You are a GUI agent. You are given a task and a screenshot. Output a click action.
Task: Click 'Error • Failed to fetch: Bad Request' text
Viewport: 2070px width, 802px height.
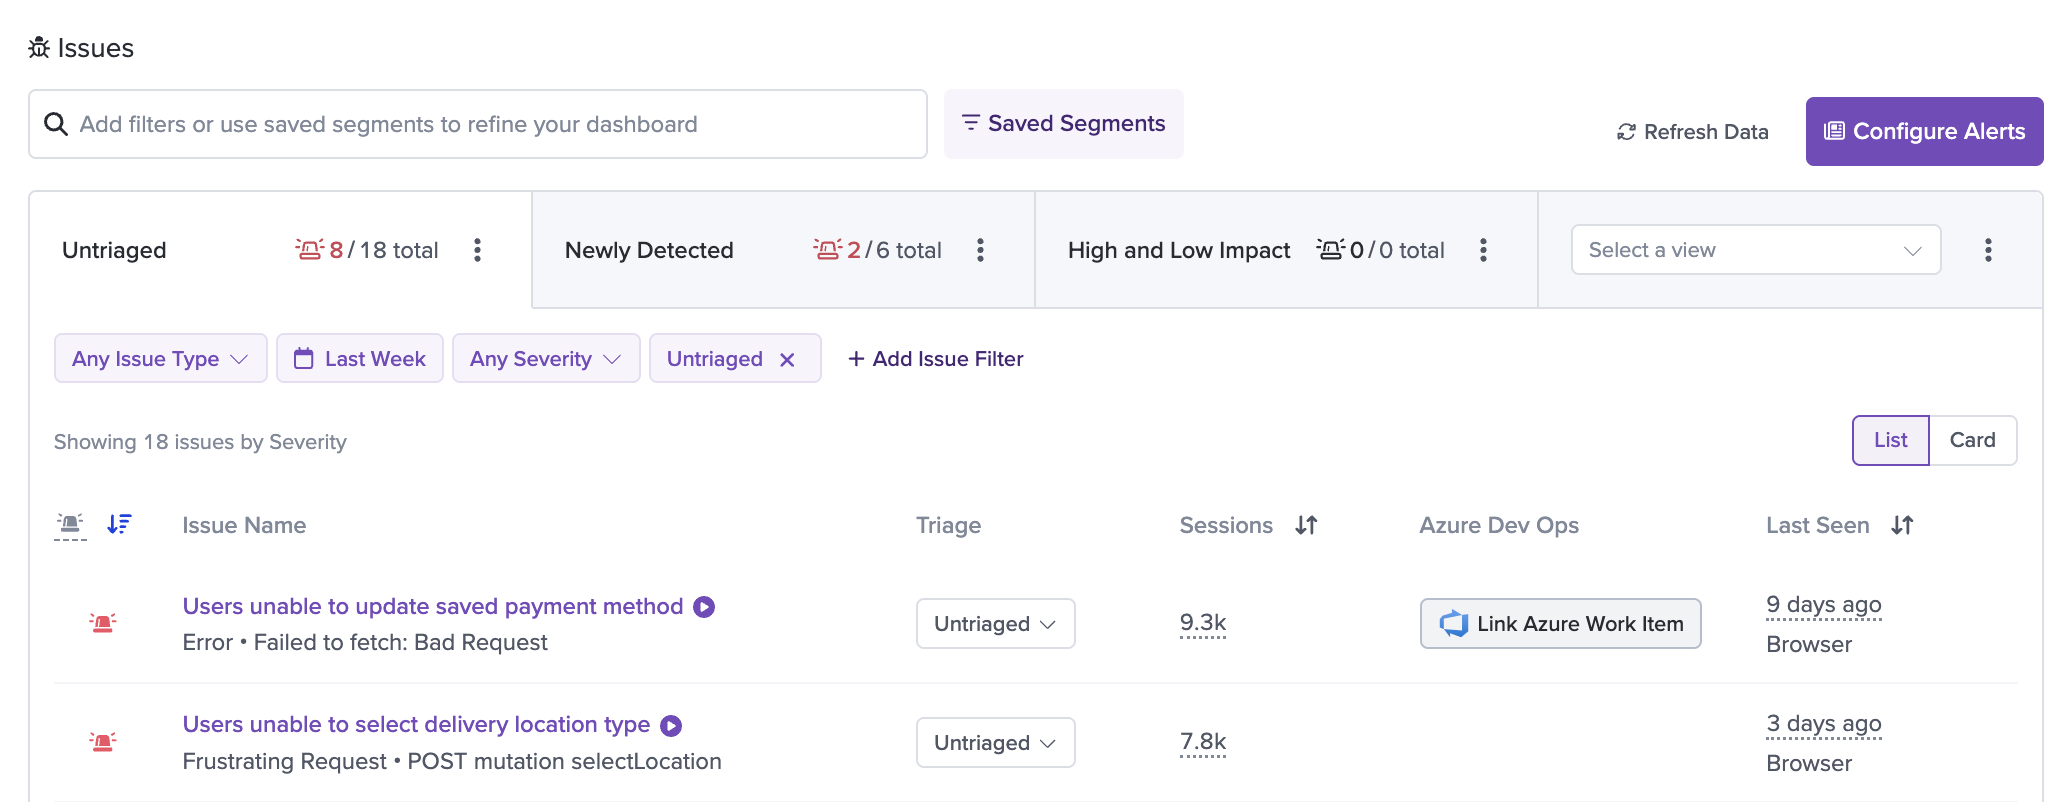tap(365, 643)
